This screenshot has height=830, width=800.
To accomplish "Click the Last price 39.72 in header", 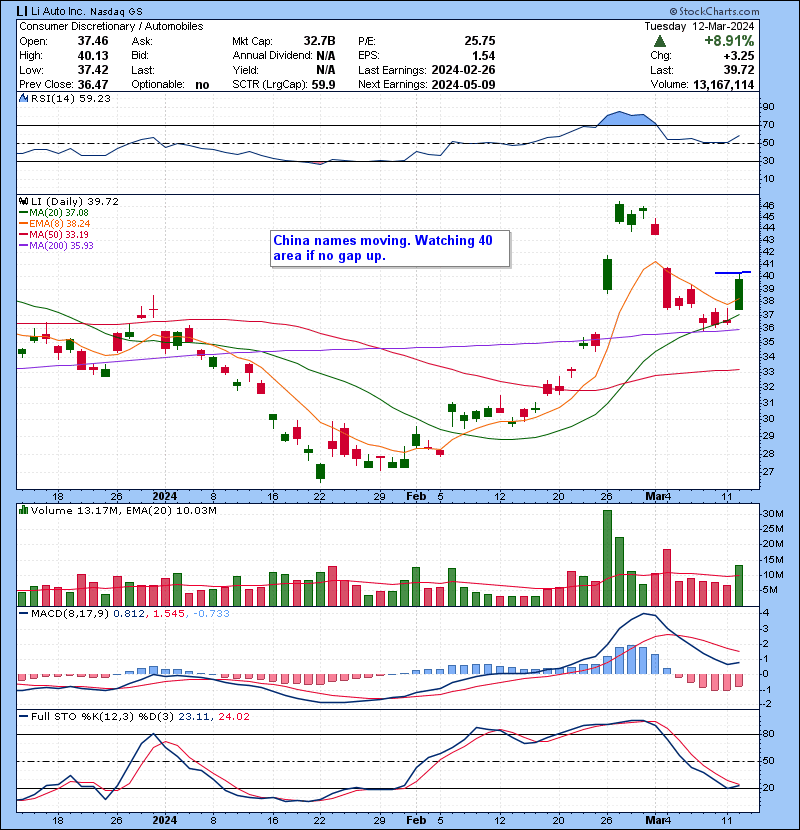I will point(739,70).
